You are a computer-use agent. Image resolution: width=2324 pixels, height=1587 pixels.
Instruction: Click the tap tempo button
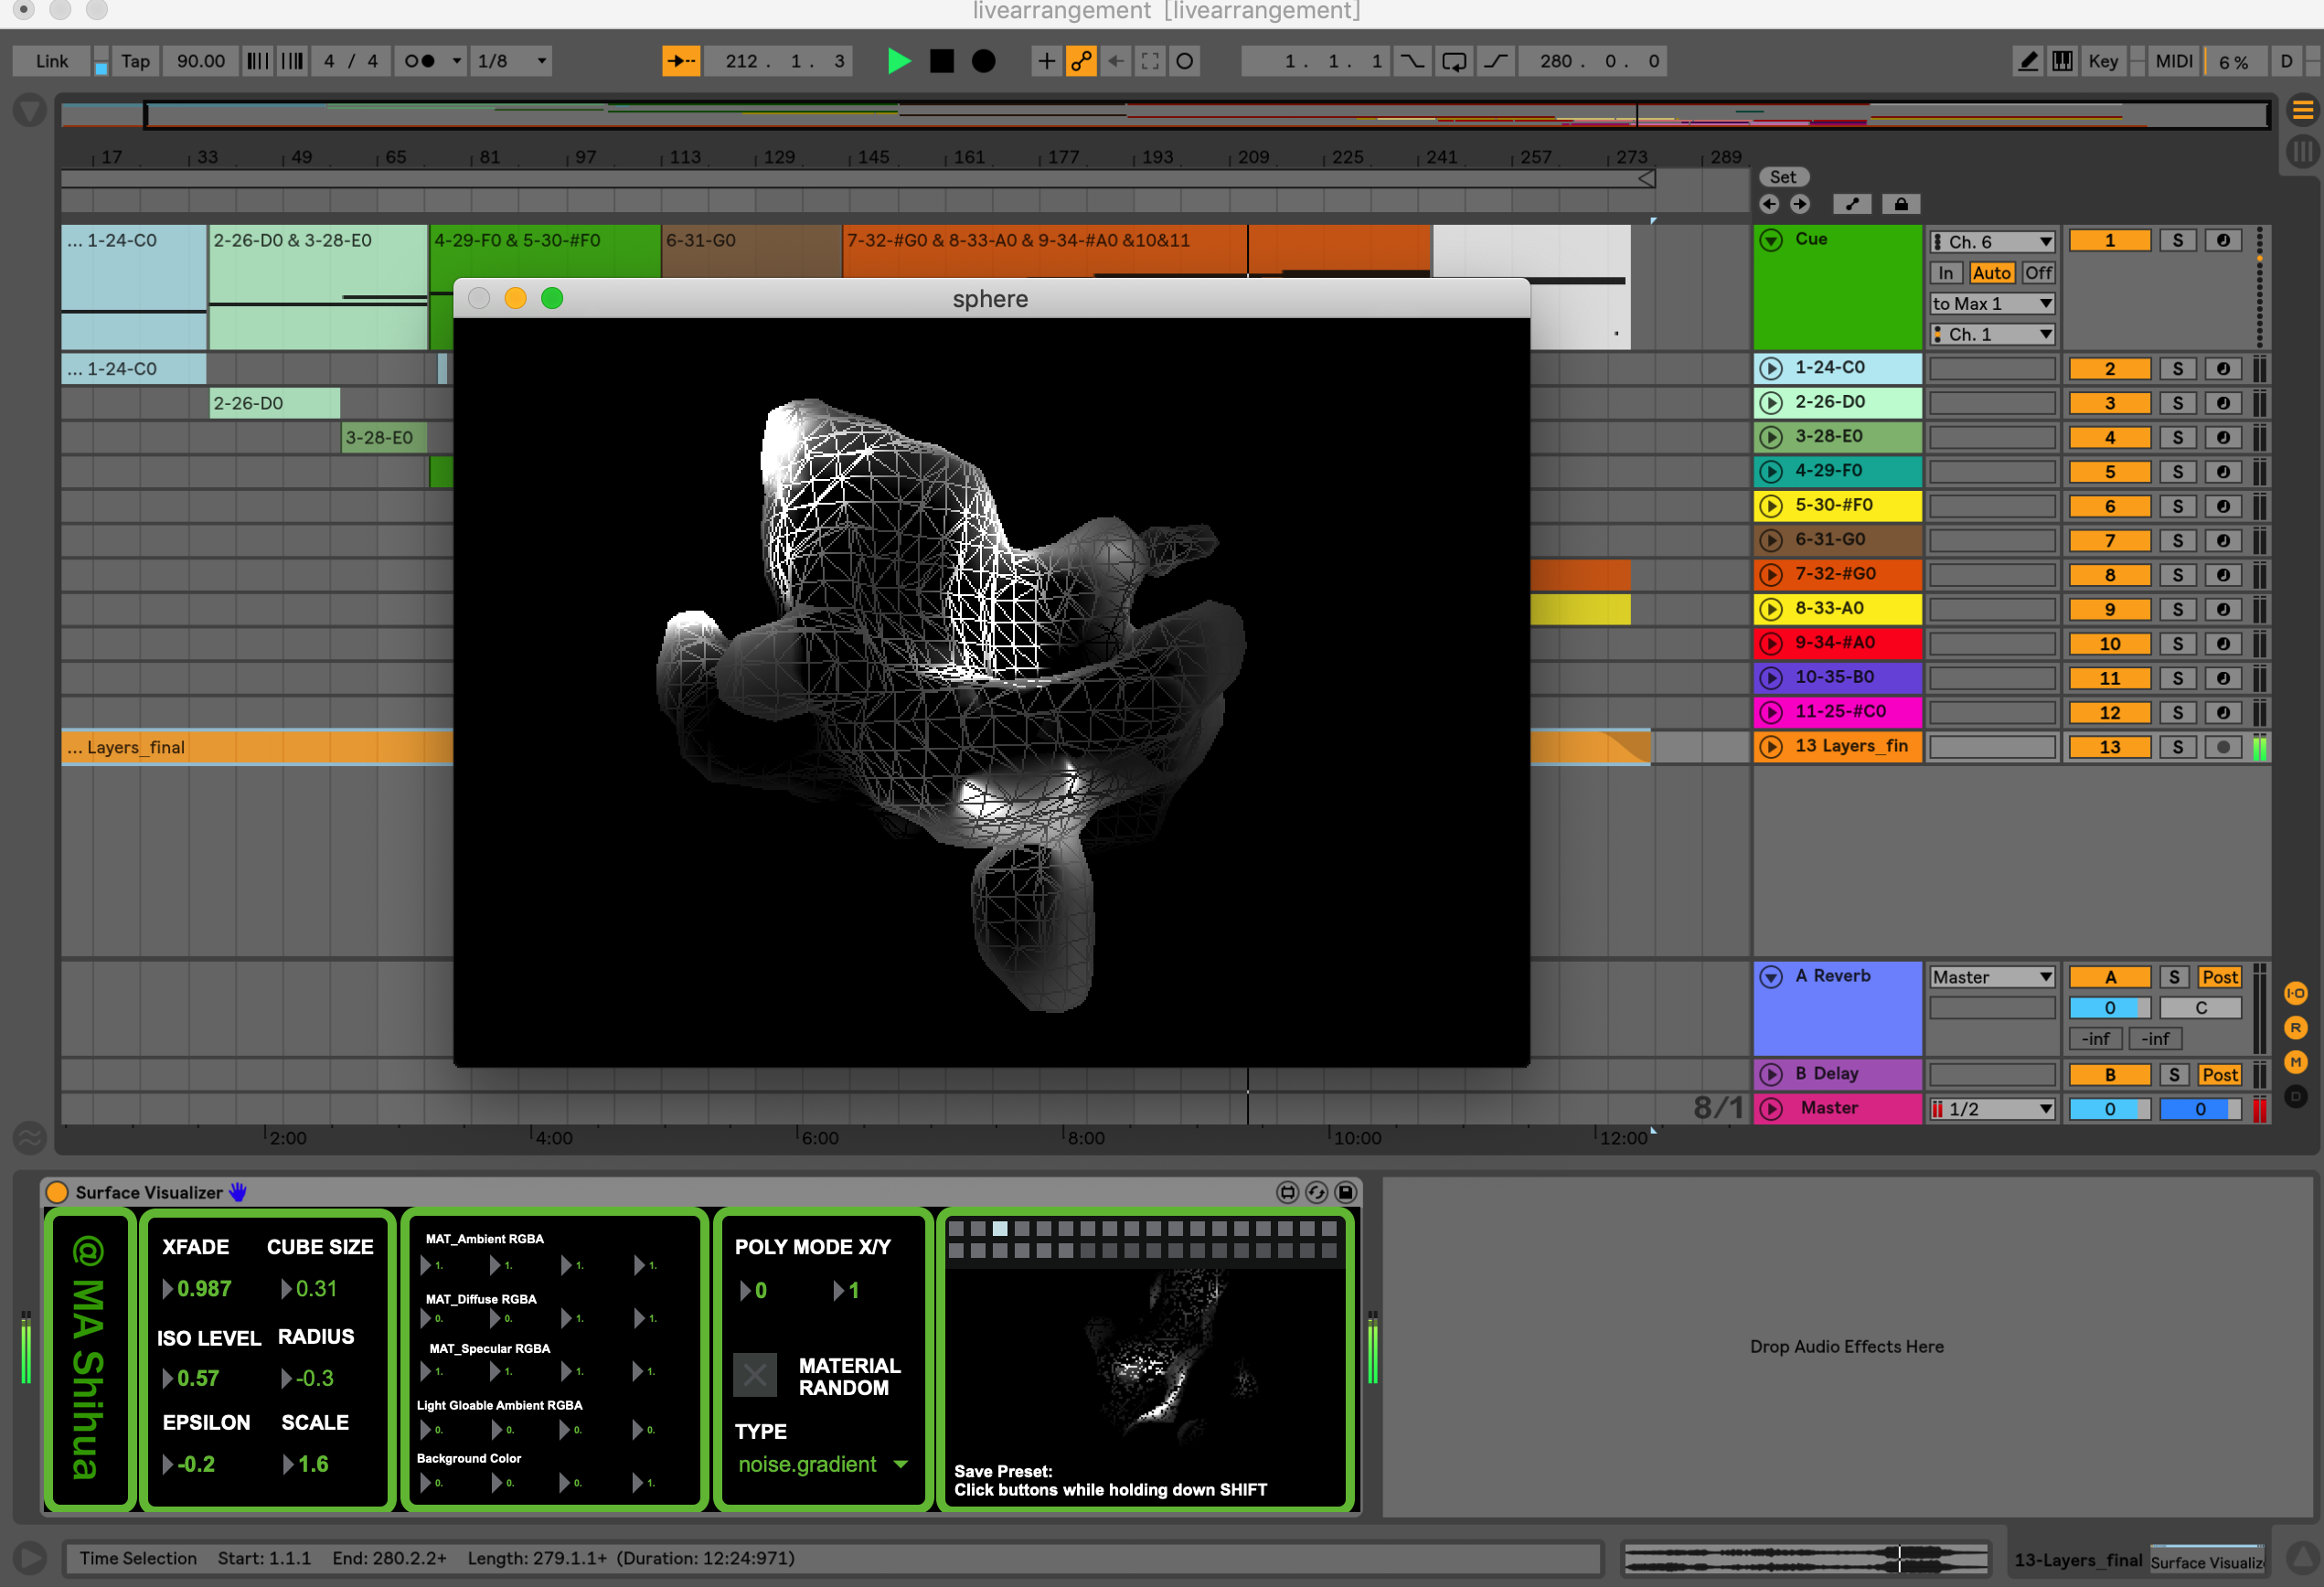pos(129,62)
